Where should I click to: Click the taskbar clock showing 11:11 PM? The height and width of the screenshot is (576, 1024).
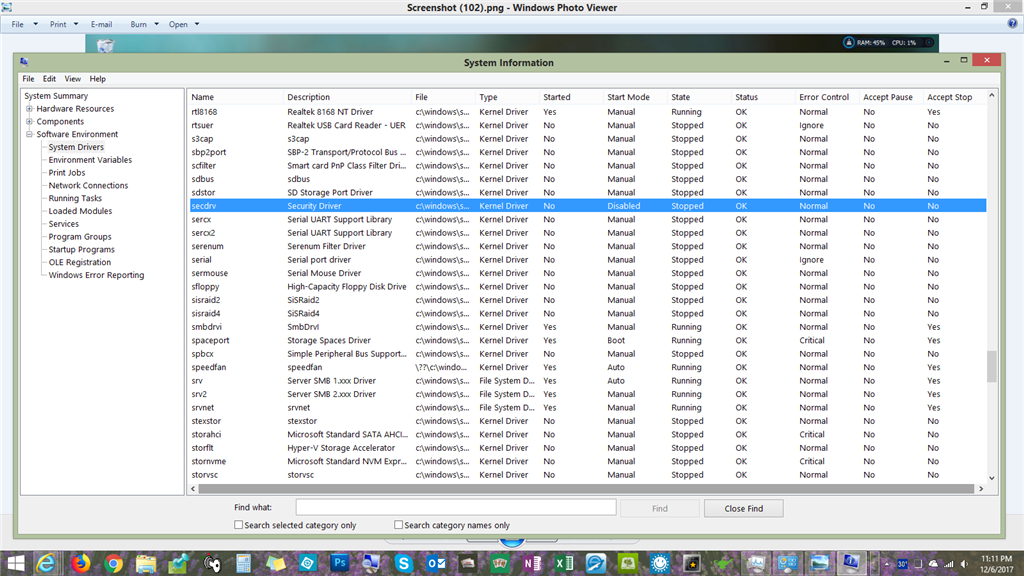[x=996, y=564]
